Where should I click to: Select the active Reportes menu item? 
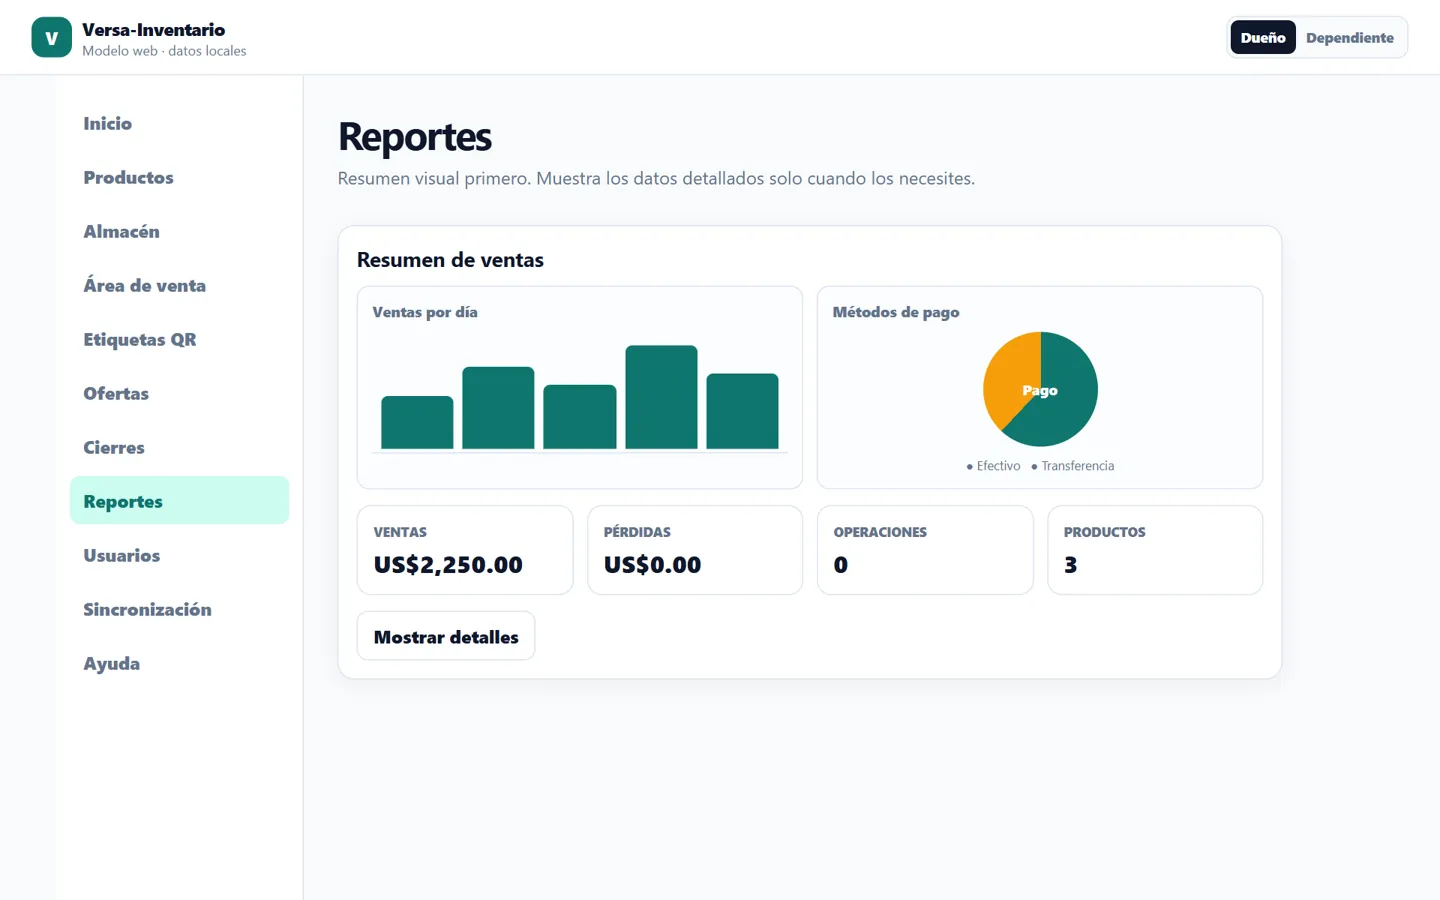coord(179,501)
